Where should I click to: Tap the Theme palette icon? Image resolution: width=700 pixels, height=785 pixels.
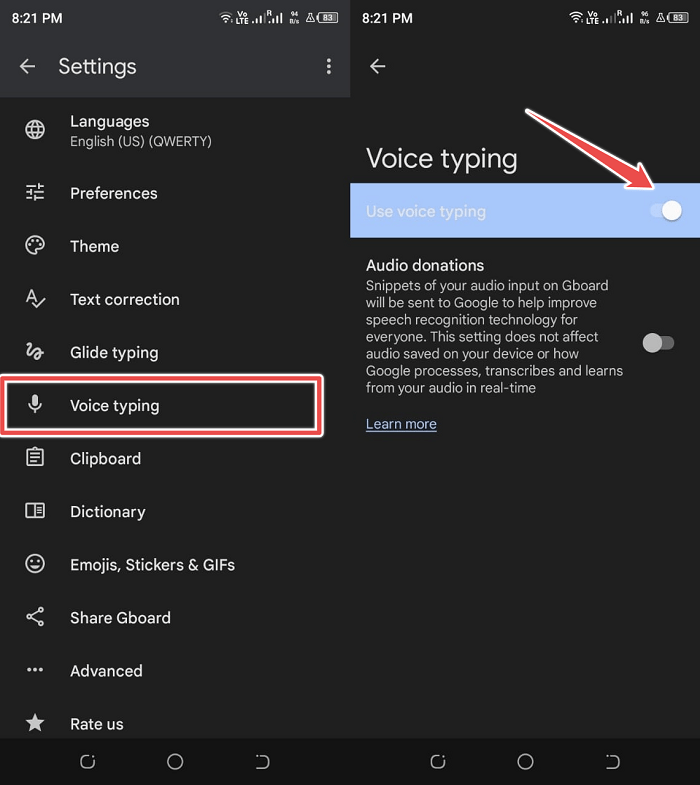35,245
